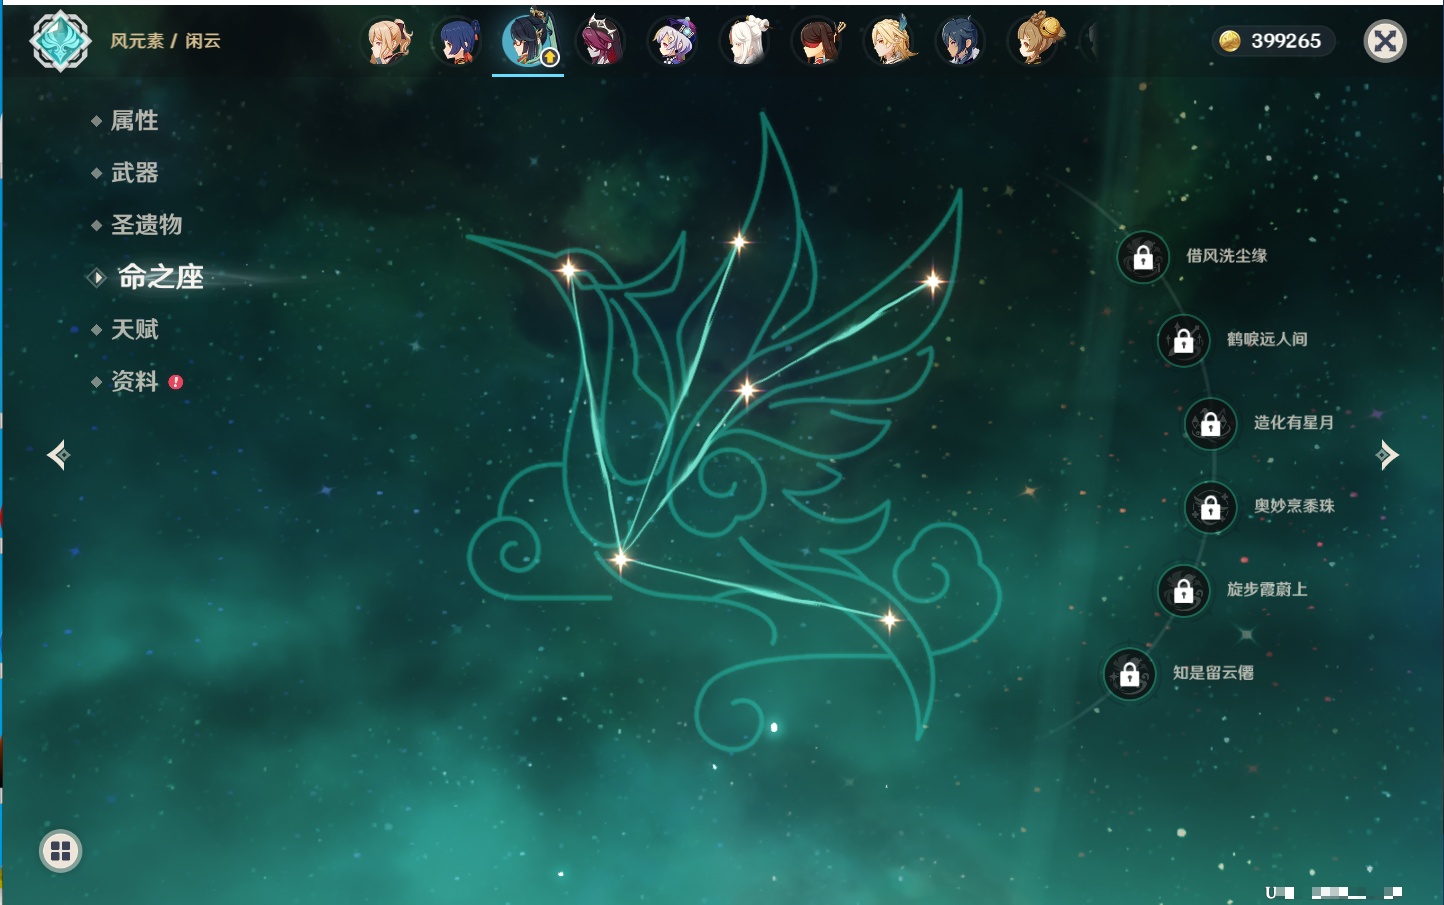Open the 天赋 talents section
This screenshot has width=1444, height=905.
point(134,329)
